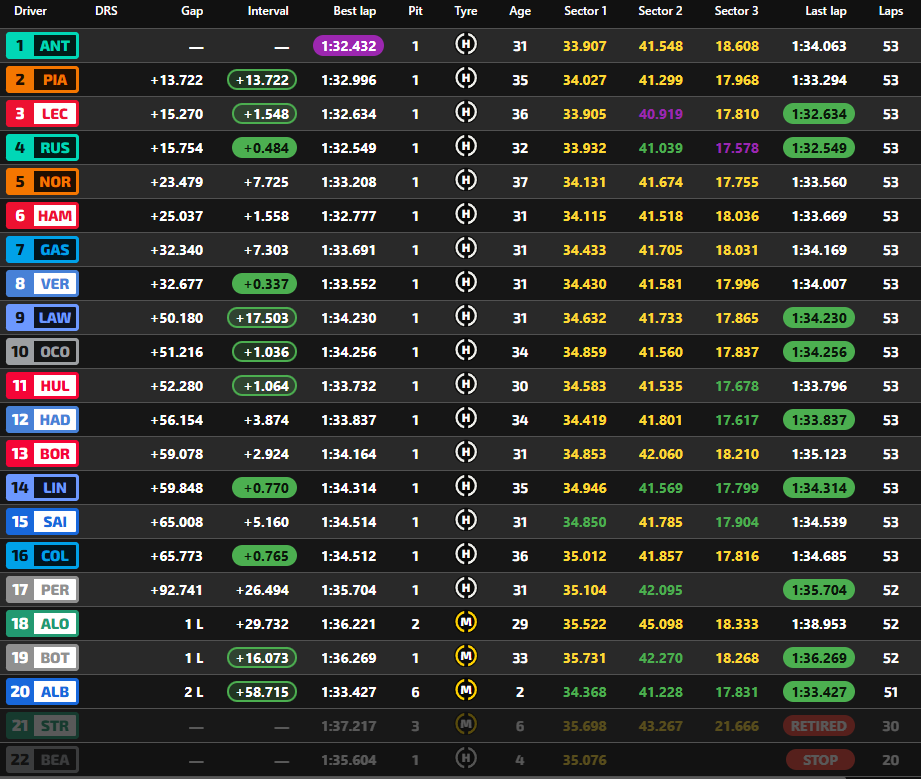Click the medium tyre icon in ALB's row
Image resolution: width=921 pixels, height=779 pixels.
click(466, 691)
